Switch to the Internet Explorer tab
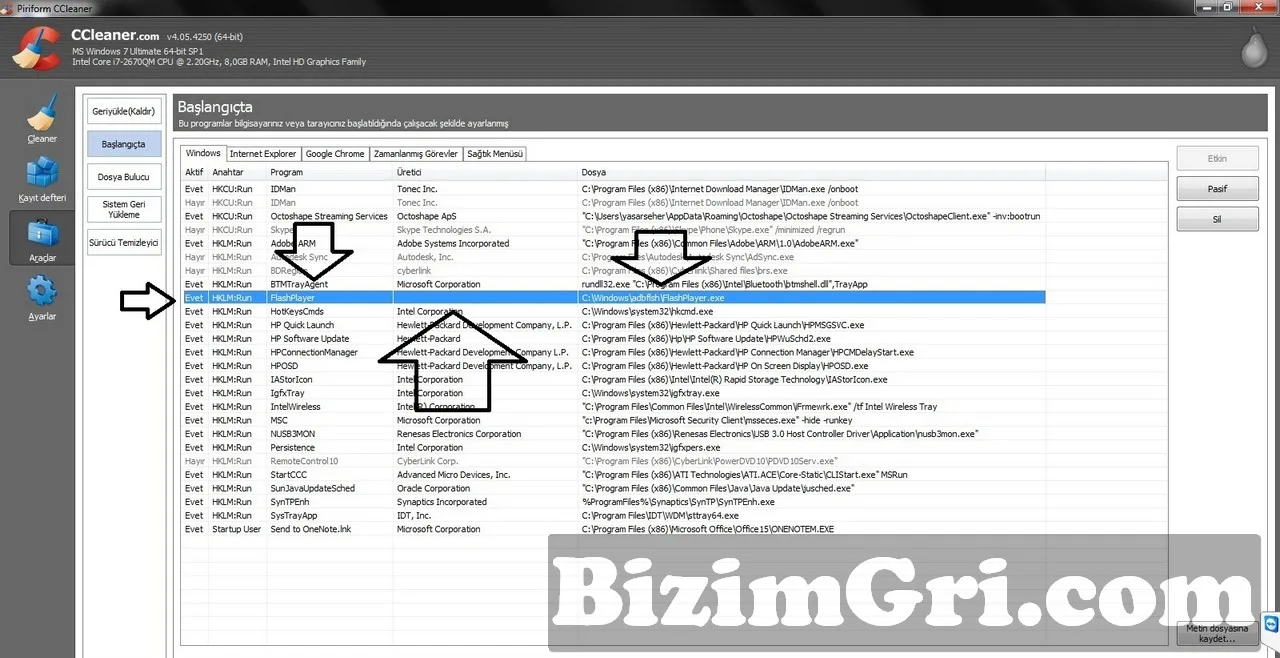The image size is (1280, 658). coord(263,154)
